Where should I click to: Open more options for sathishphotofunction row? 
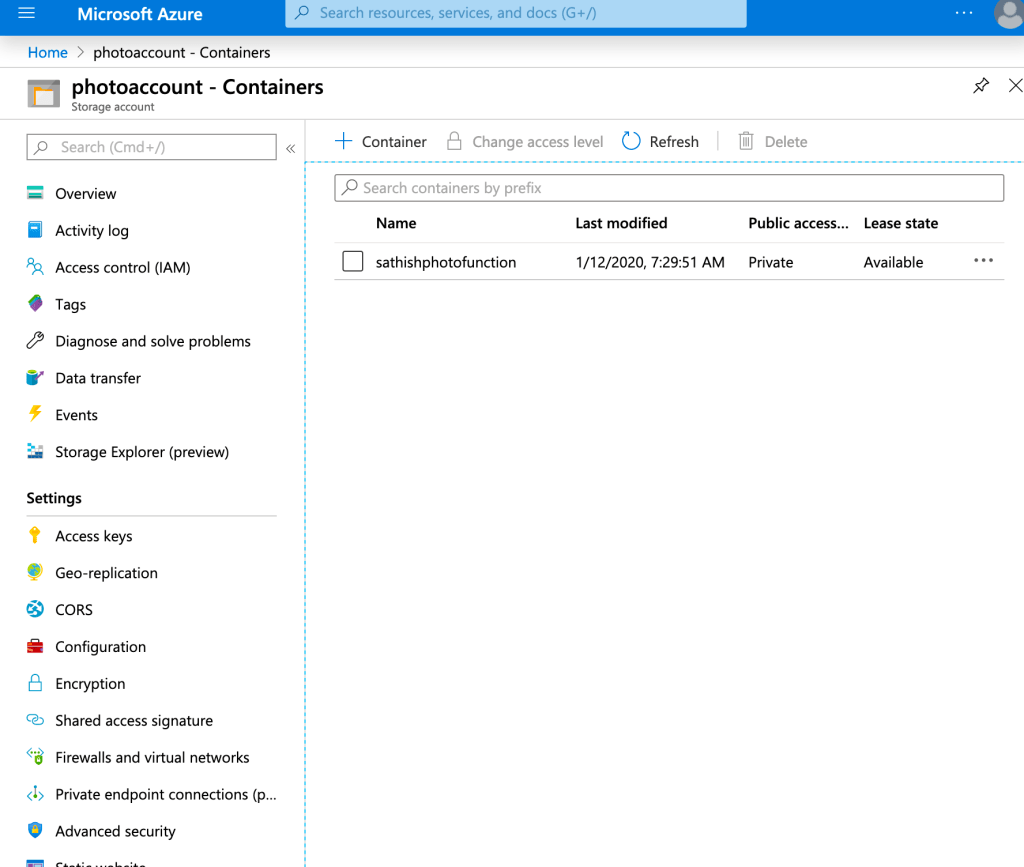(983, 261)
